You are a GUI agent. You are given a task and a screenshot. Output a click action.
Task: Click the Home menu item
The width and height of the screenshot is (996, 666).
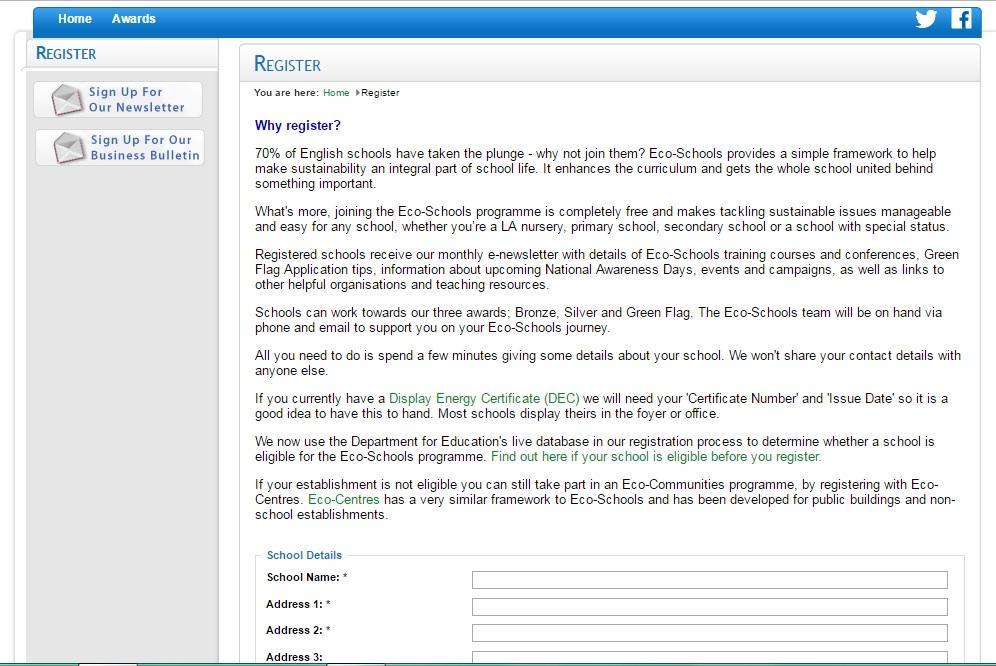pyautogui.click(x=75, y=19)
